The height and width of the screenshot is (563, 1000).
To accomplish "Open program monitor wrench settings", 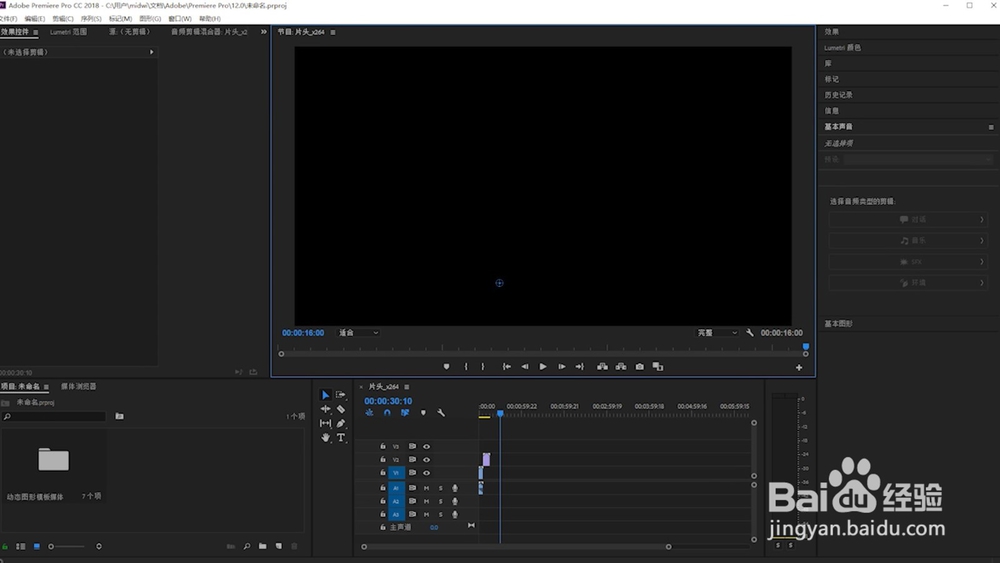I will pos(749,332).
